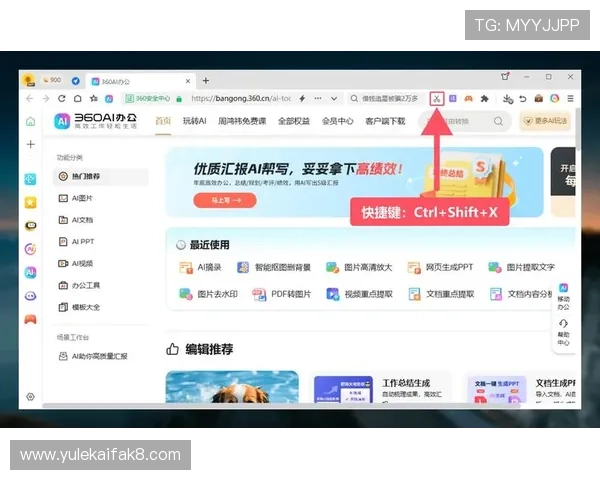Open 周鸿祎免费课 in the navigation
Viewport: 600px width, 480px height.
242,121
